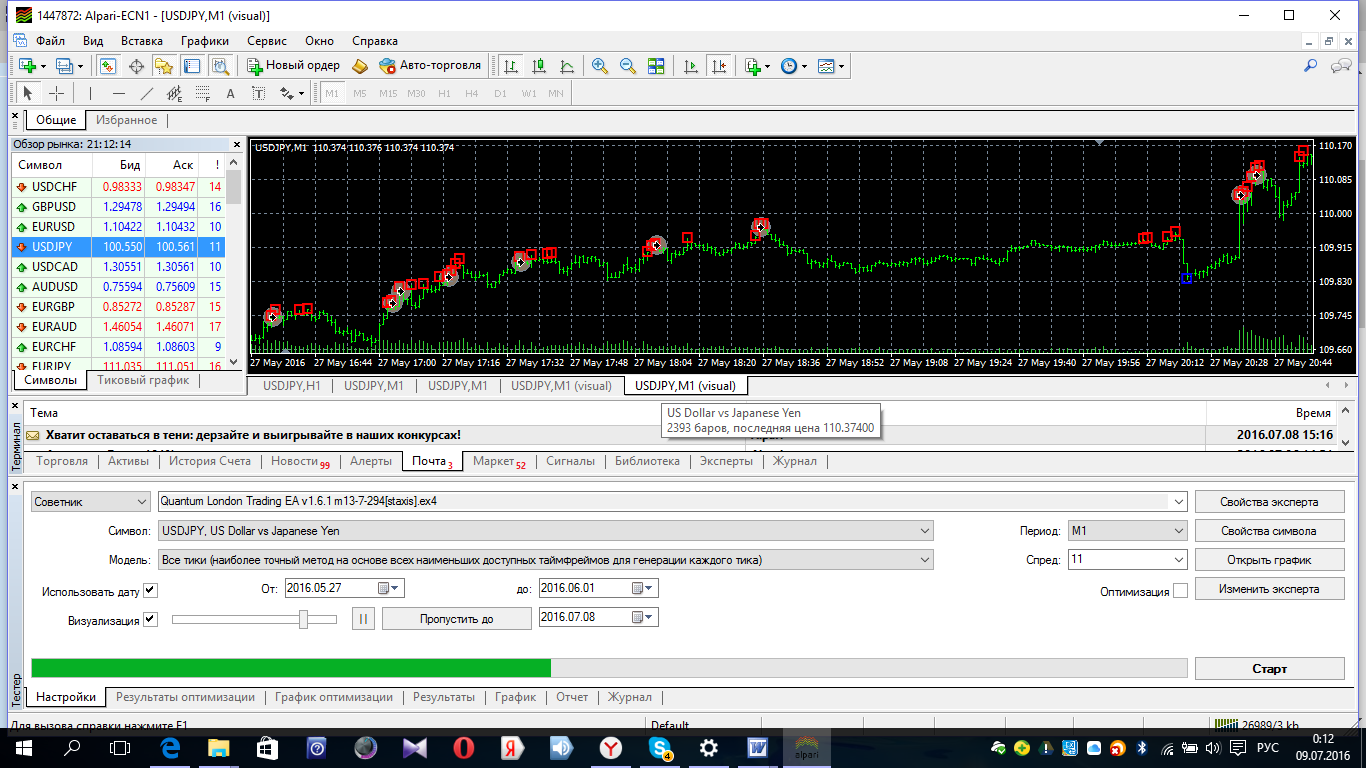Switch to the Тиковый график tab
The image size is (1366, 768).
(x=143, y=380)
